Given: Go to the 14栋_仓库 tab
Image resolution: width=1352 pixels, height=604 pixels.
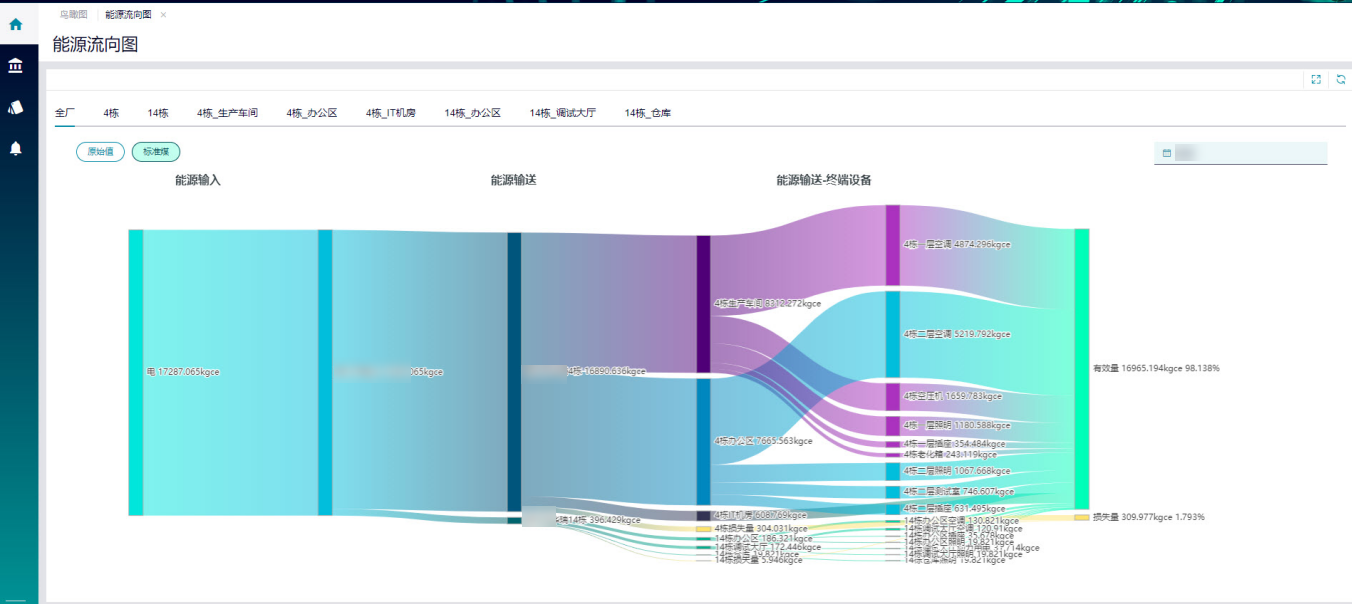Looking at the screenshot, I should (647, 113).
